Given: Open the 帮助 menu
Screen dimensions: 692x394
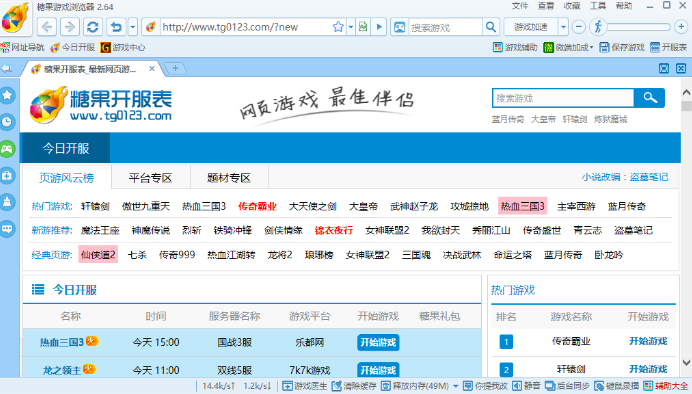Looking at the screenshot, I should [624, 6].
